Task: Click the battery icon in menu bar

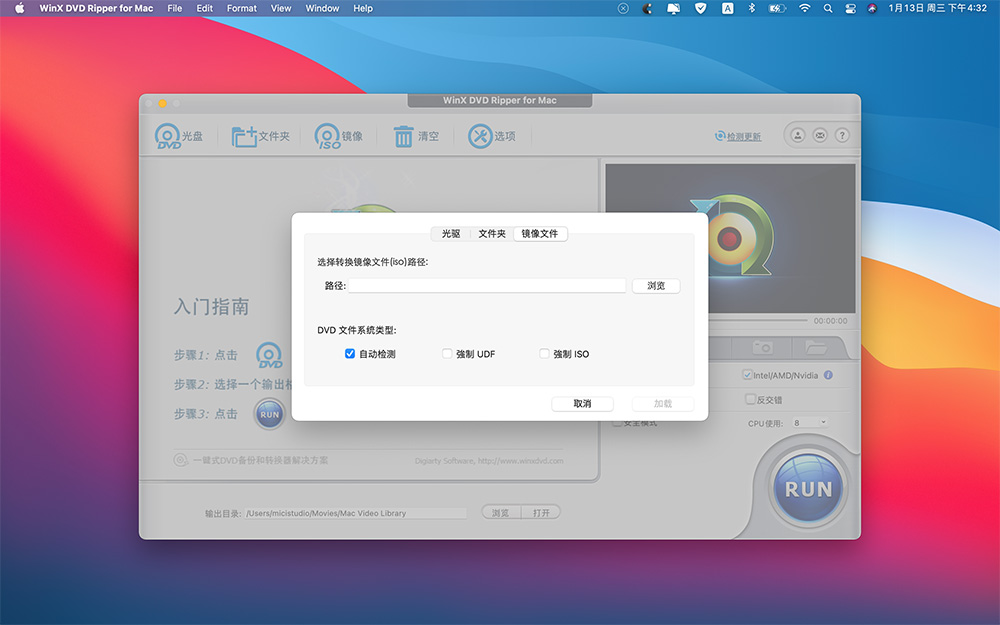Action: pyautogui.click(x=777, y=8)
